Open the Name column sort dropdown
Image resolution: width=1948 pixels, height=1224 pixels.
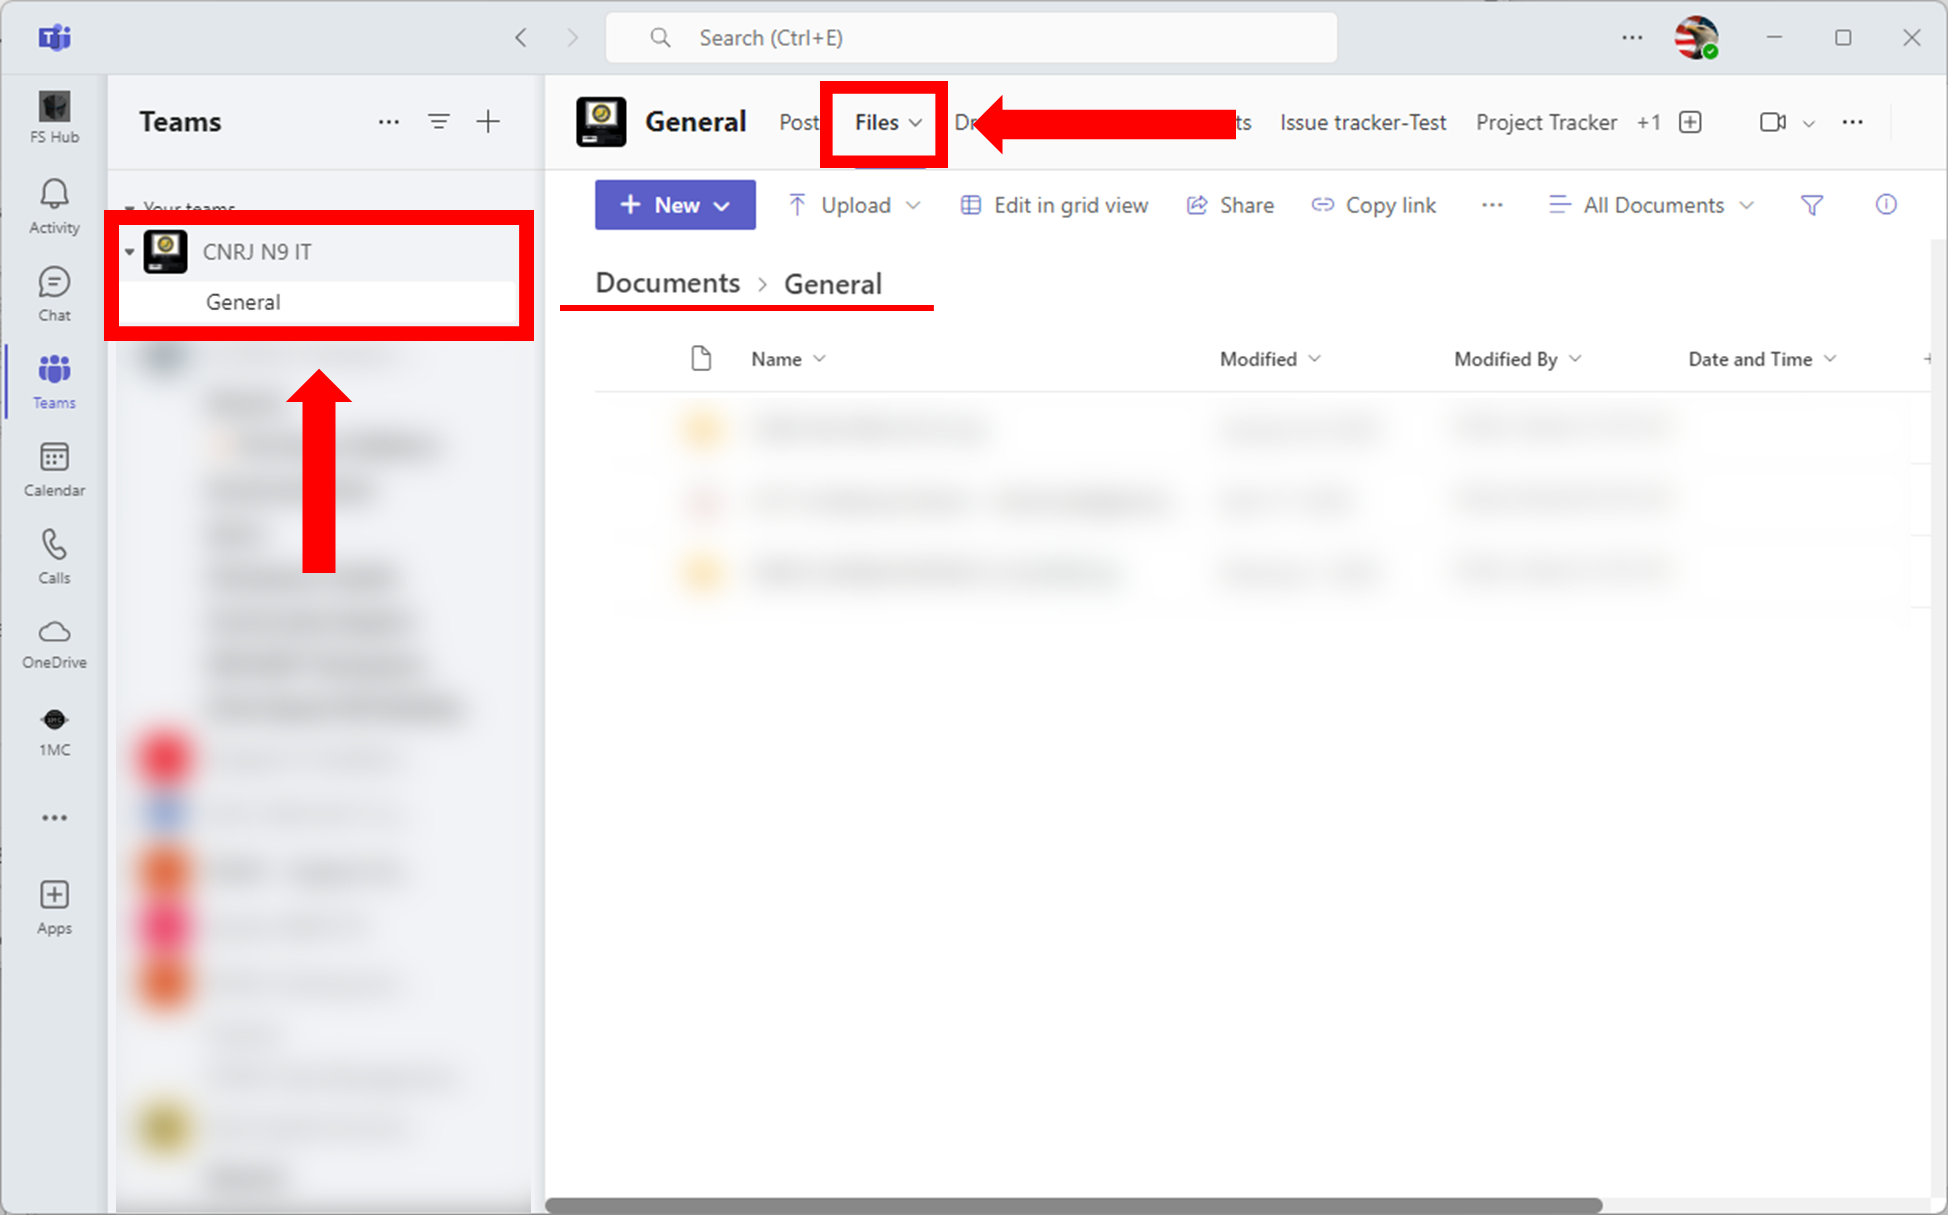(821, 358)
